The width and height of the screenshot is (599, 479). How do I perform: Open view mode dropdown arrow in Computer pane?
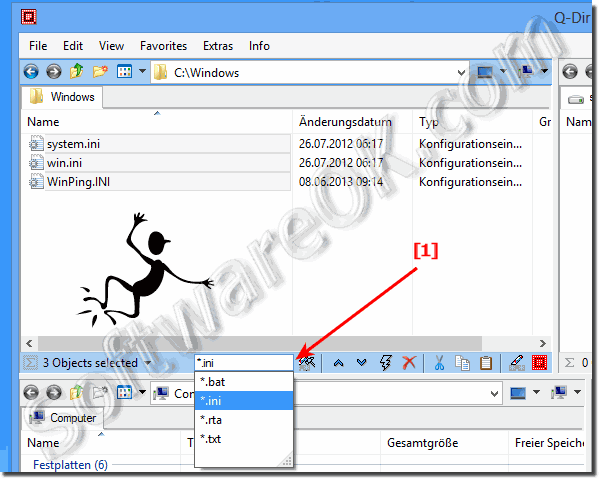pos(142,392)
